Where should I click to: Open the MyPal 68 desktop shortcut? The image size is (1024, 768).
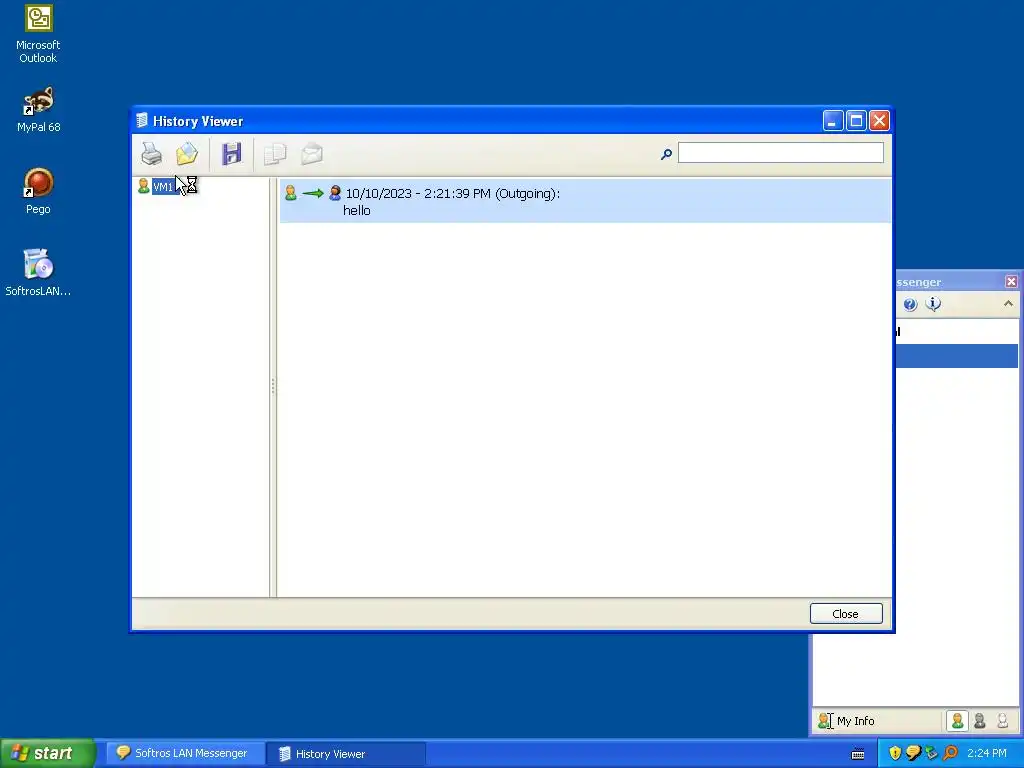(38, 110)
